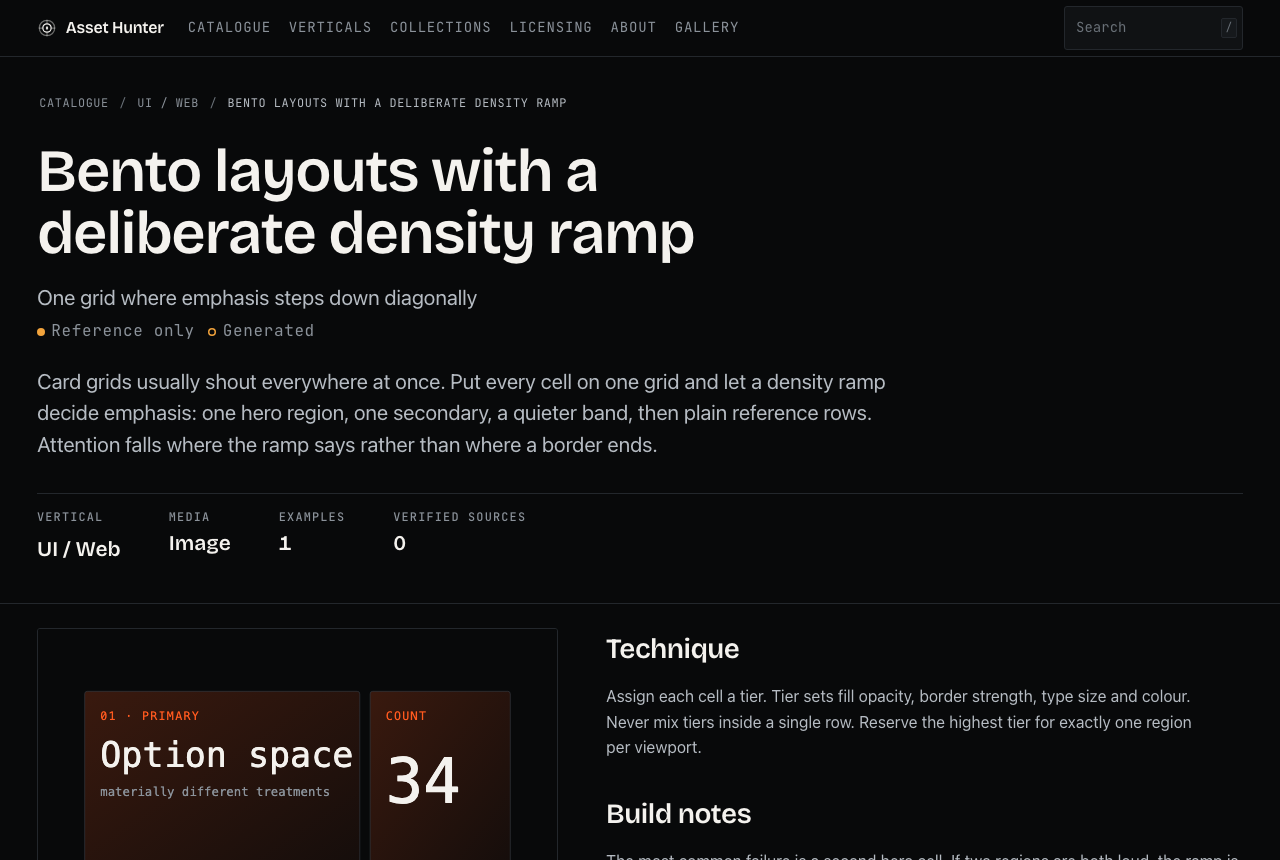Click the 'Image' media value
This screenshot has height=860, width=1280.
point(200,543)
